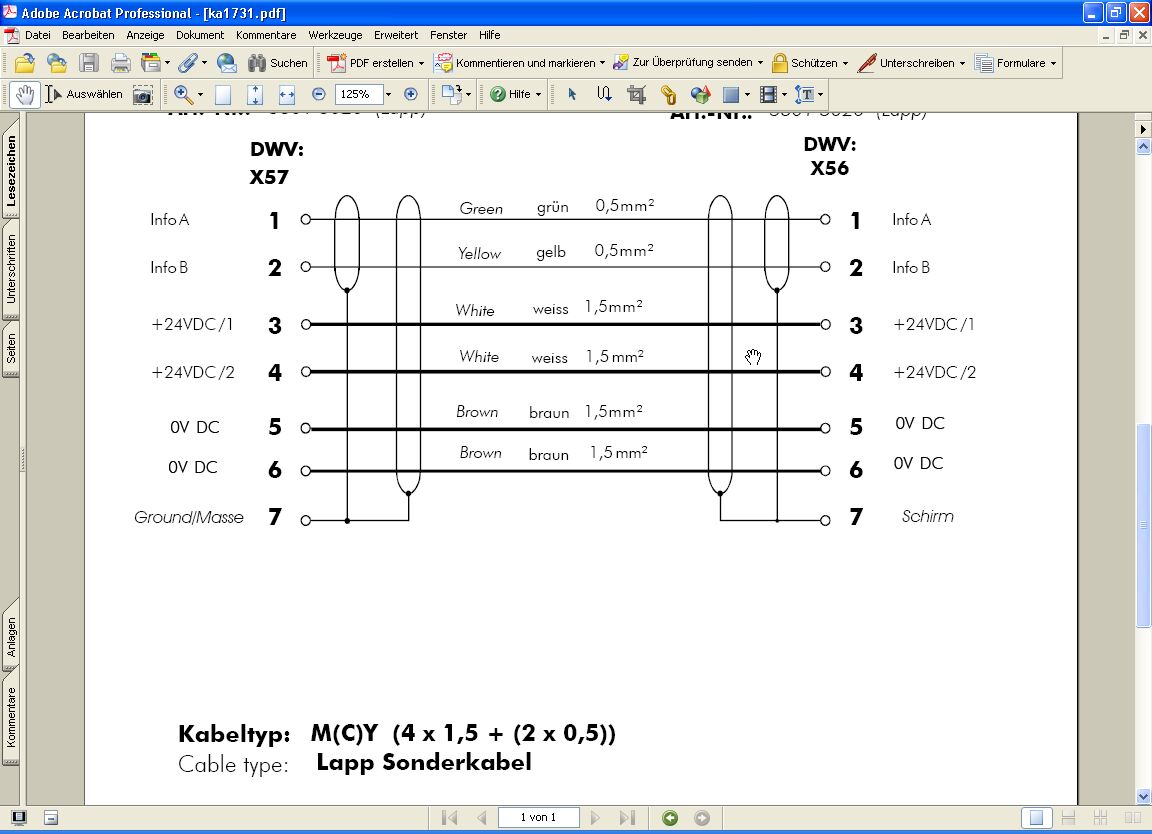Select the Snapshot camera tool

tap(143, 95)
